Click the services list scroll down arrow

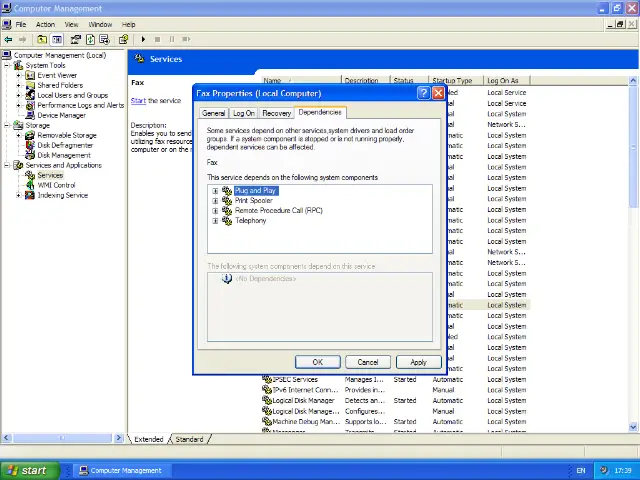click(x=633, y=427)
